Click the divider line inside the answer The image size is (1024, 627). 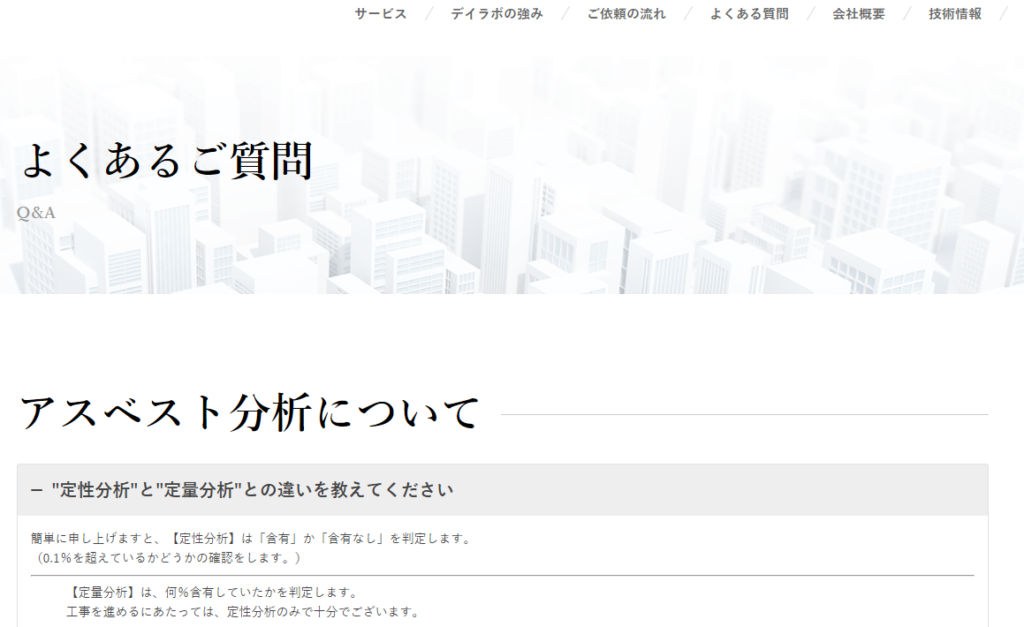[502, 575]
